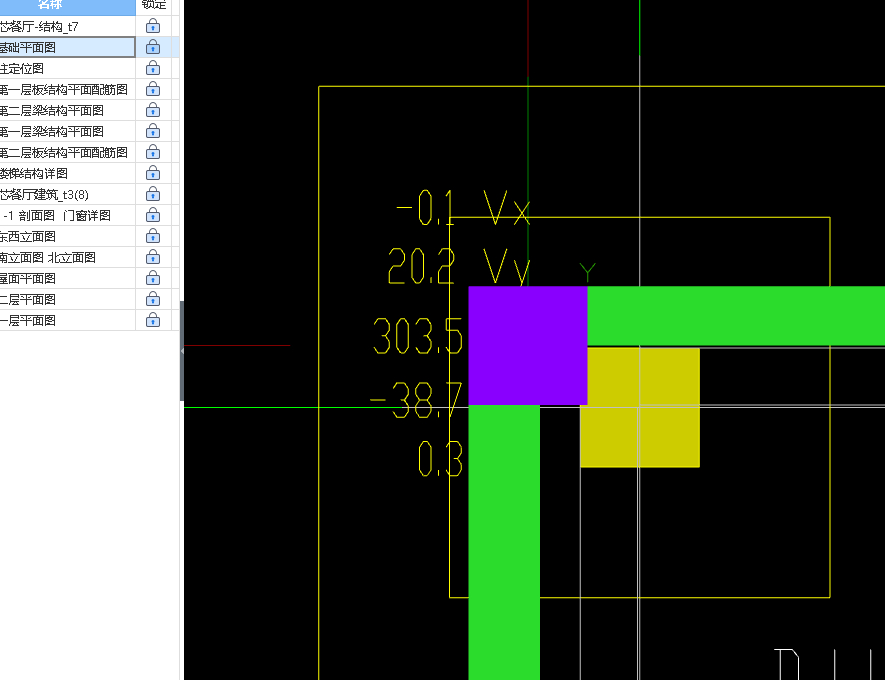The height and width of the screenshot is (680, 885).
Task: Click the 0.3 annotation text
Action: click(440, 458)
